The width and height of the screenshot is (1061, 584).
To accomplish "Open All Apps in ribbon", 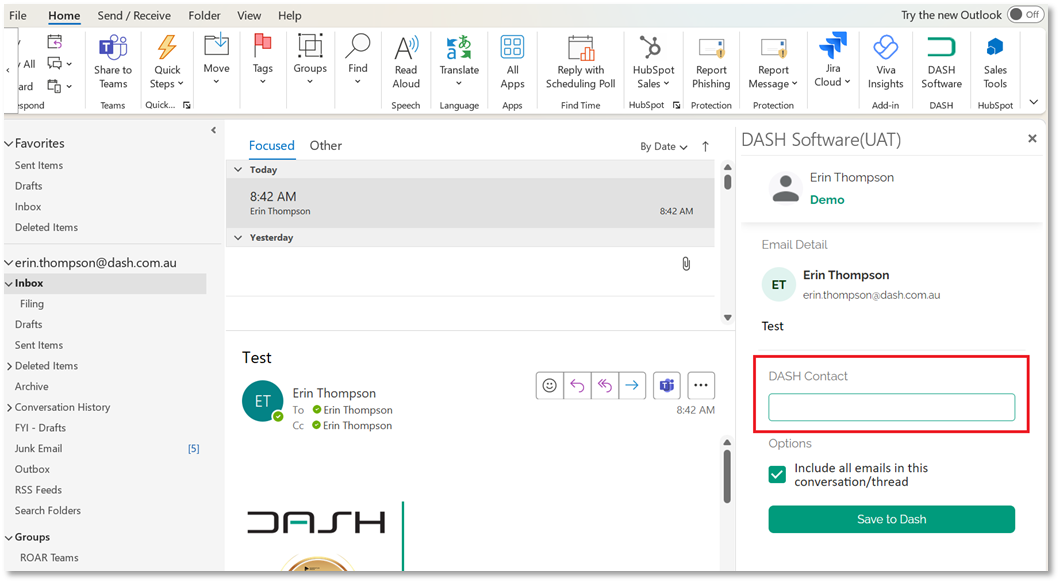I will (512, 62).
